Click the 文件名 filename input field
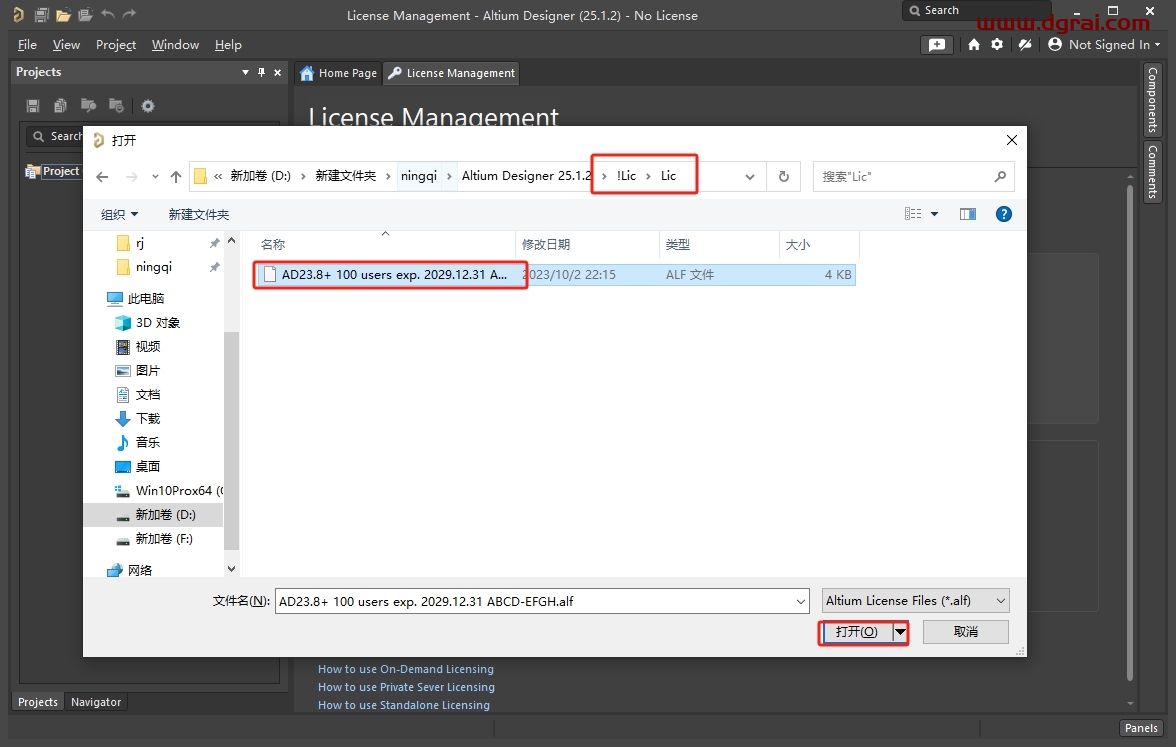The image size is (1176, 747). [540, 601]
